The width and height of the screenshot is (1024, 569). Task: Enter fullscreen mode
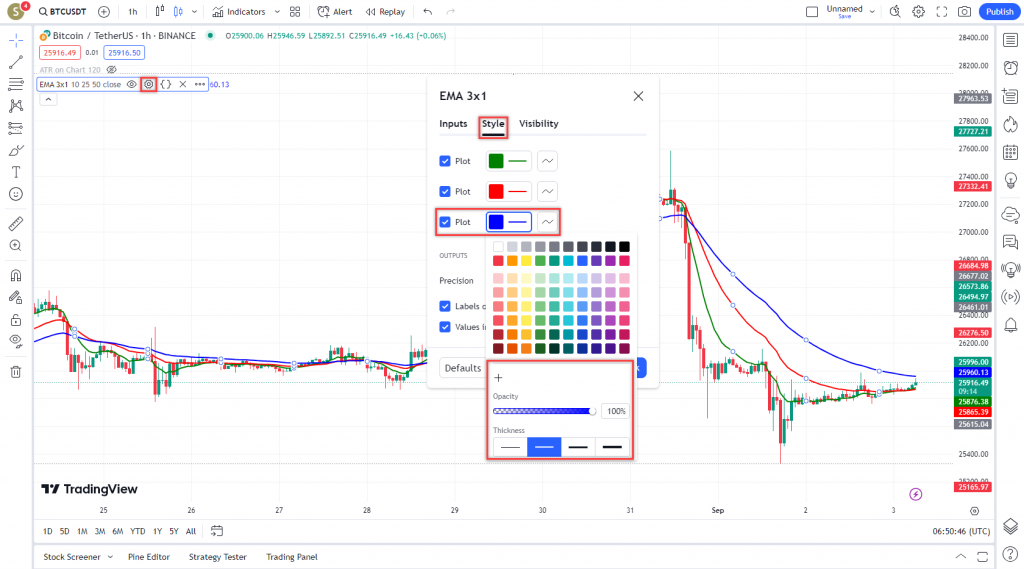tap(942, 12)
